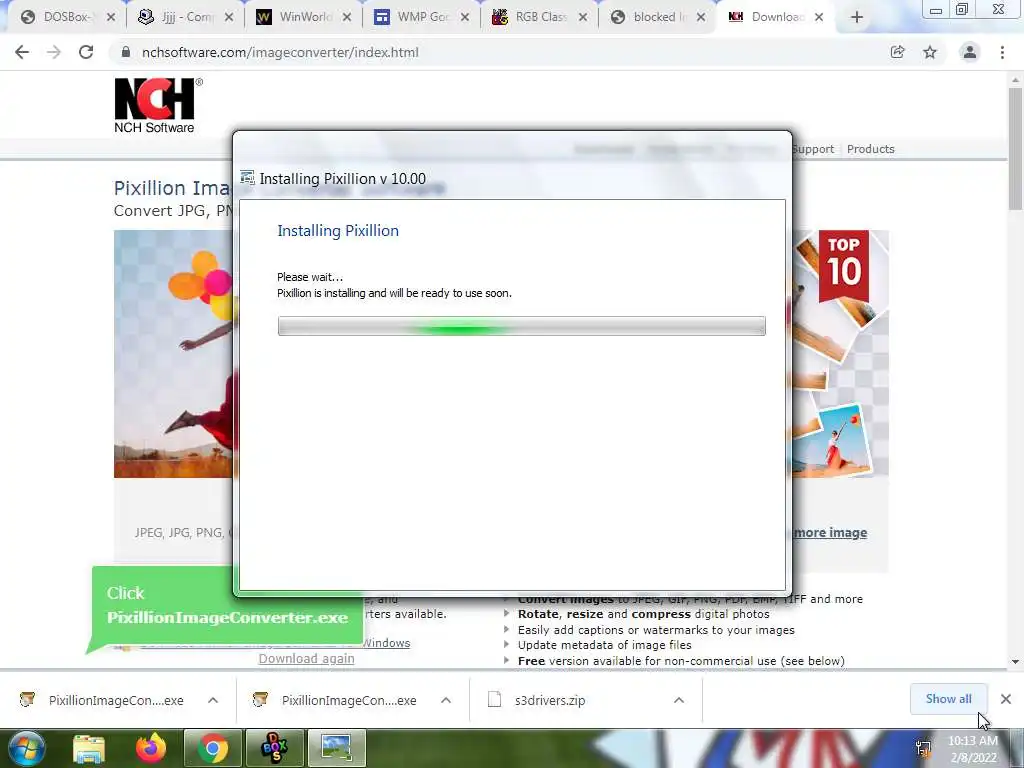The image size is (1024, 768).
Task: Click 'Update metadata of image files' text
Action: [604, 645]
